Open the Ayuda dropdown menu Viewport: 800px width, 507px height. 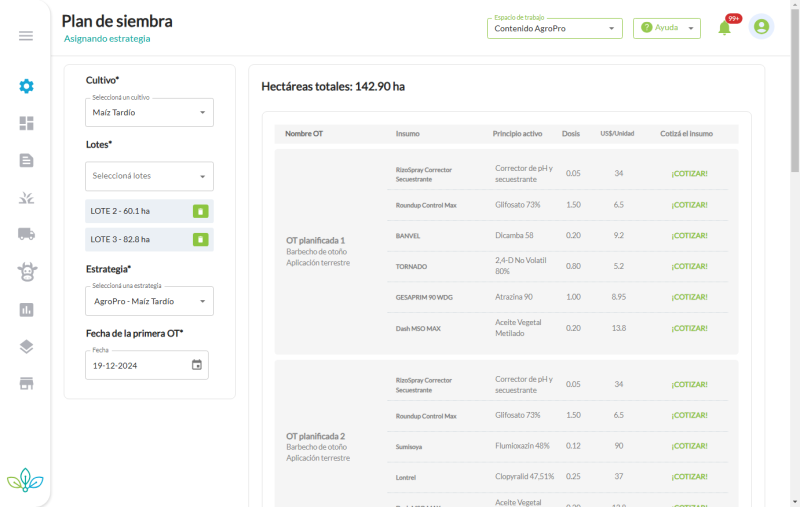667,28
